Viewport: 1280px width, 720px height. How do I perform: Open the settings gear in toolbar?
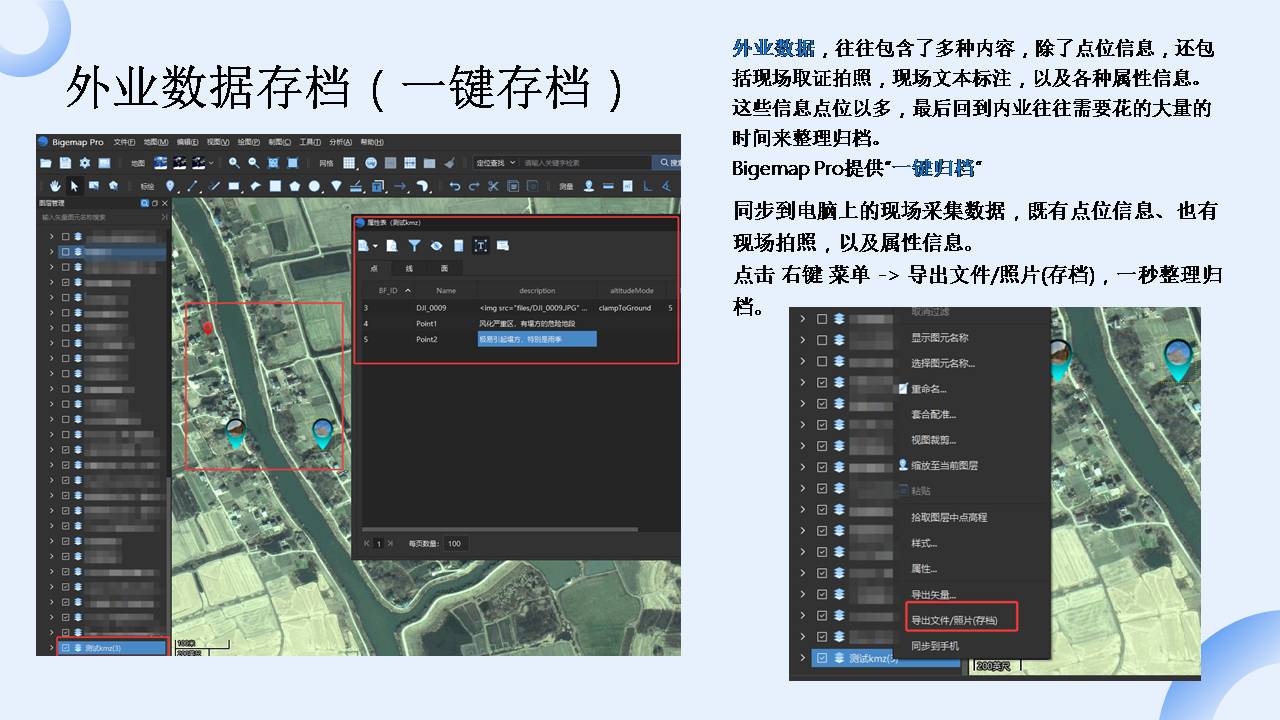(84, 162)
